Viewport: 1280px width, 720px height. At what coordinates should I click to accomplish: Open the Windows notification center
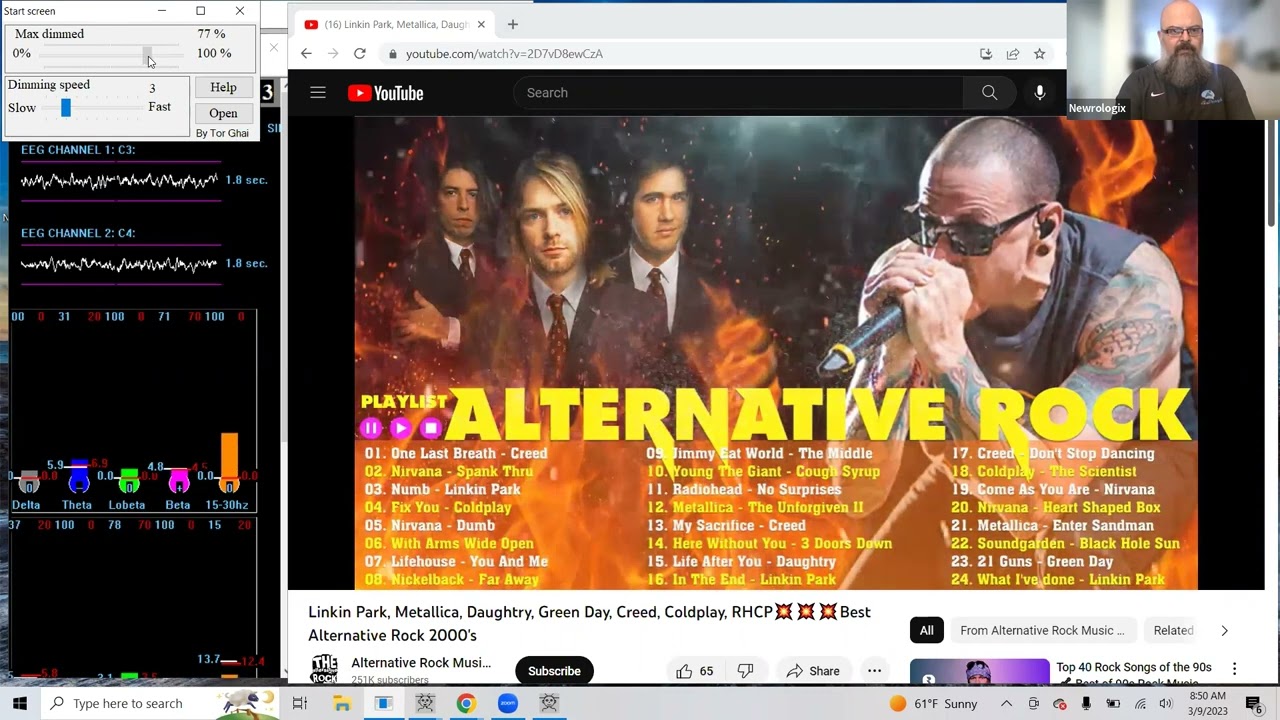click(x=1254, y=703)
